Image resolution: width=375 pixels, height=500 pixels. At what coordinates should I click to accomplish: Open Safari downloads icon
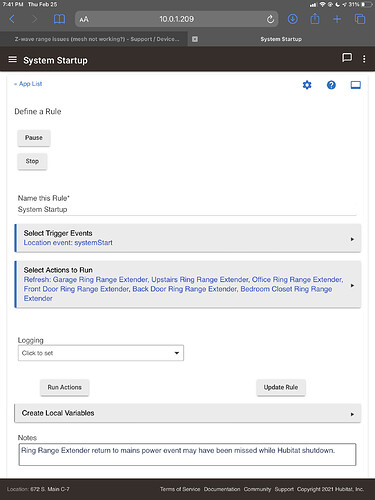click(293, 19)
